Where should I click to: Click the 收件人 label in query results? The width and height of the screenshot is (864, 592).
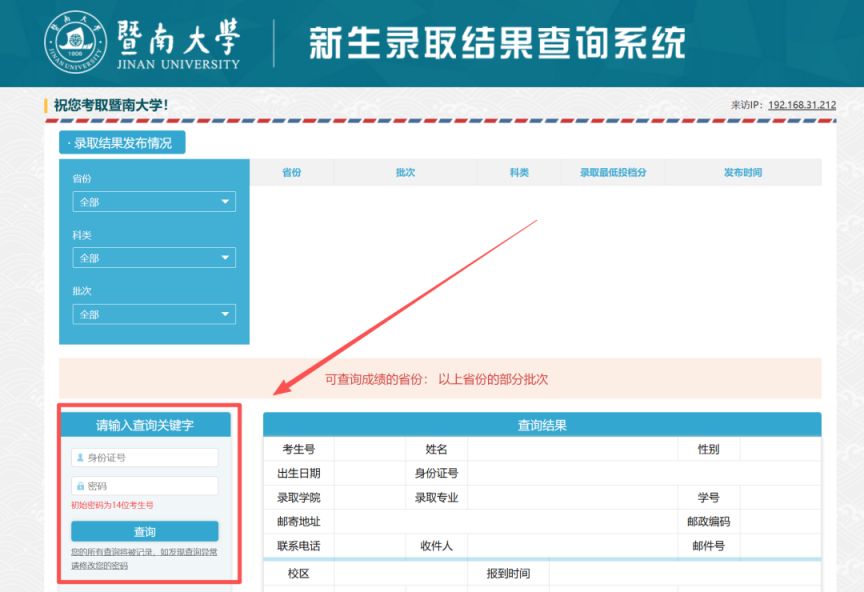click(436, 546)
